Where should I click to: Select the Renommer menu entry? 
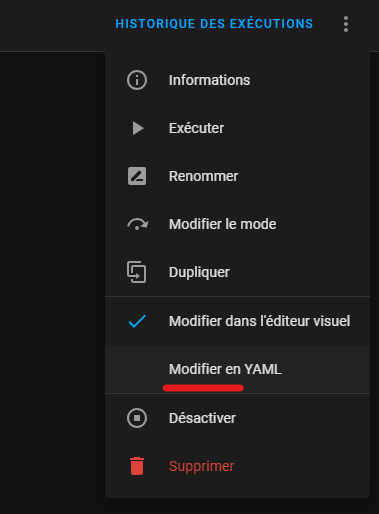237,176
